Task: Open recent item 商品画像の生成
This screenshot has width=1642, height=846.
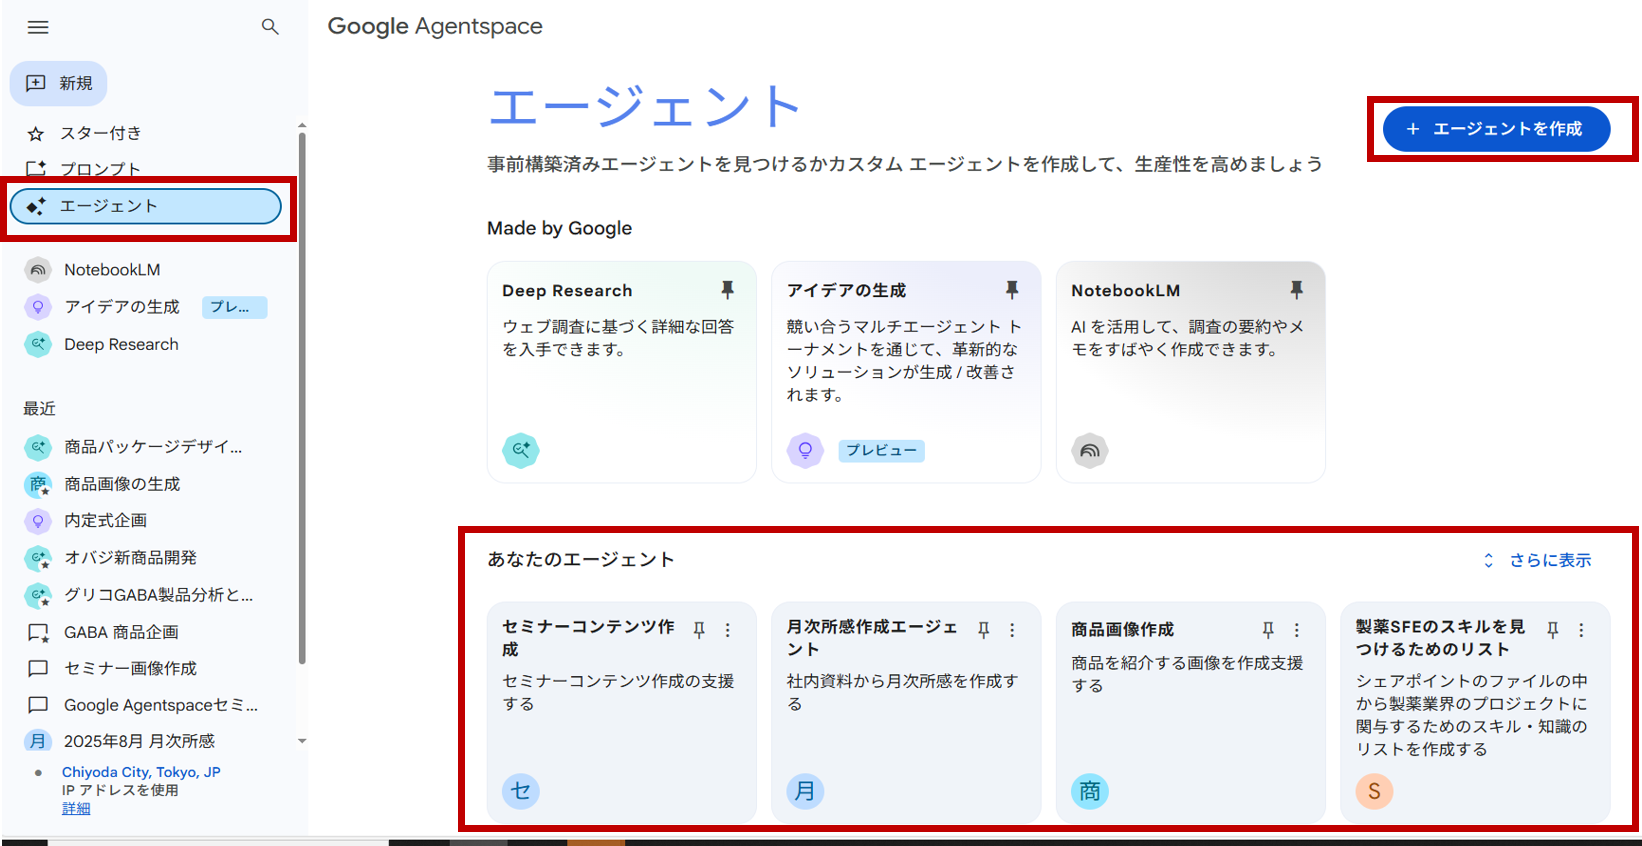Action: point(122,484)
